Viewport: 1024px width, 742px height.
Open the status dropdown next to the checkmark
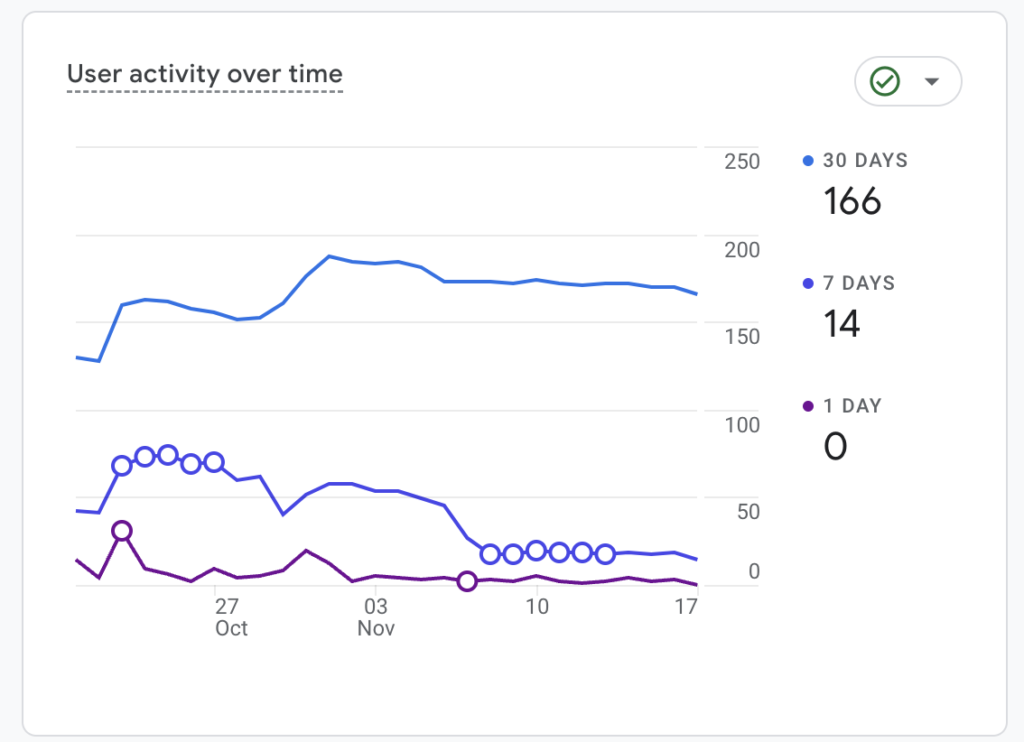point(930,81)
